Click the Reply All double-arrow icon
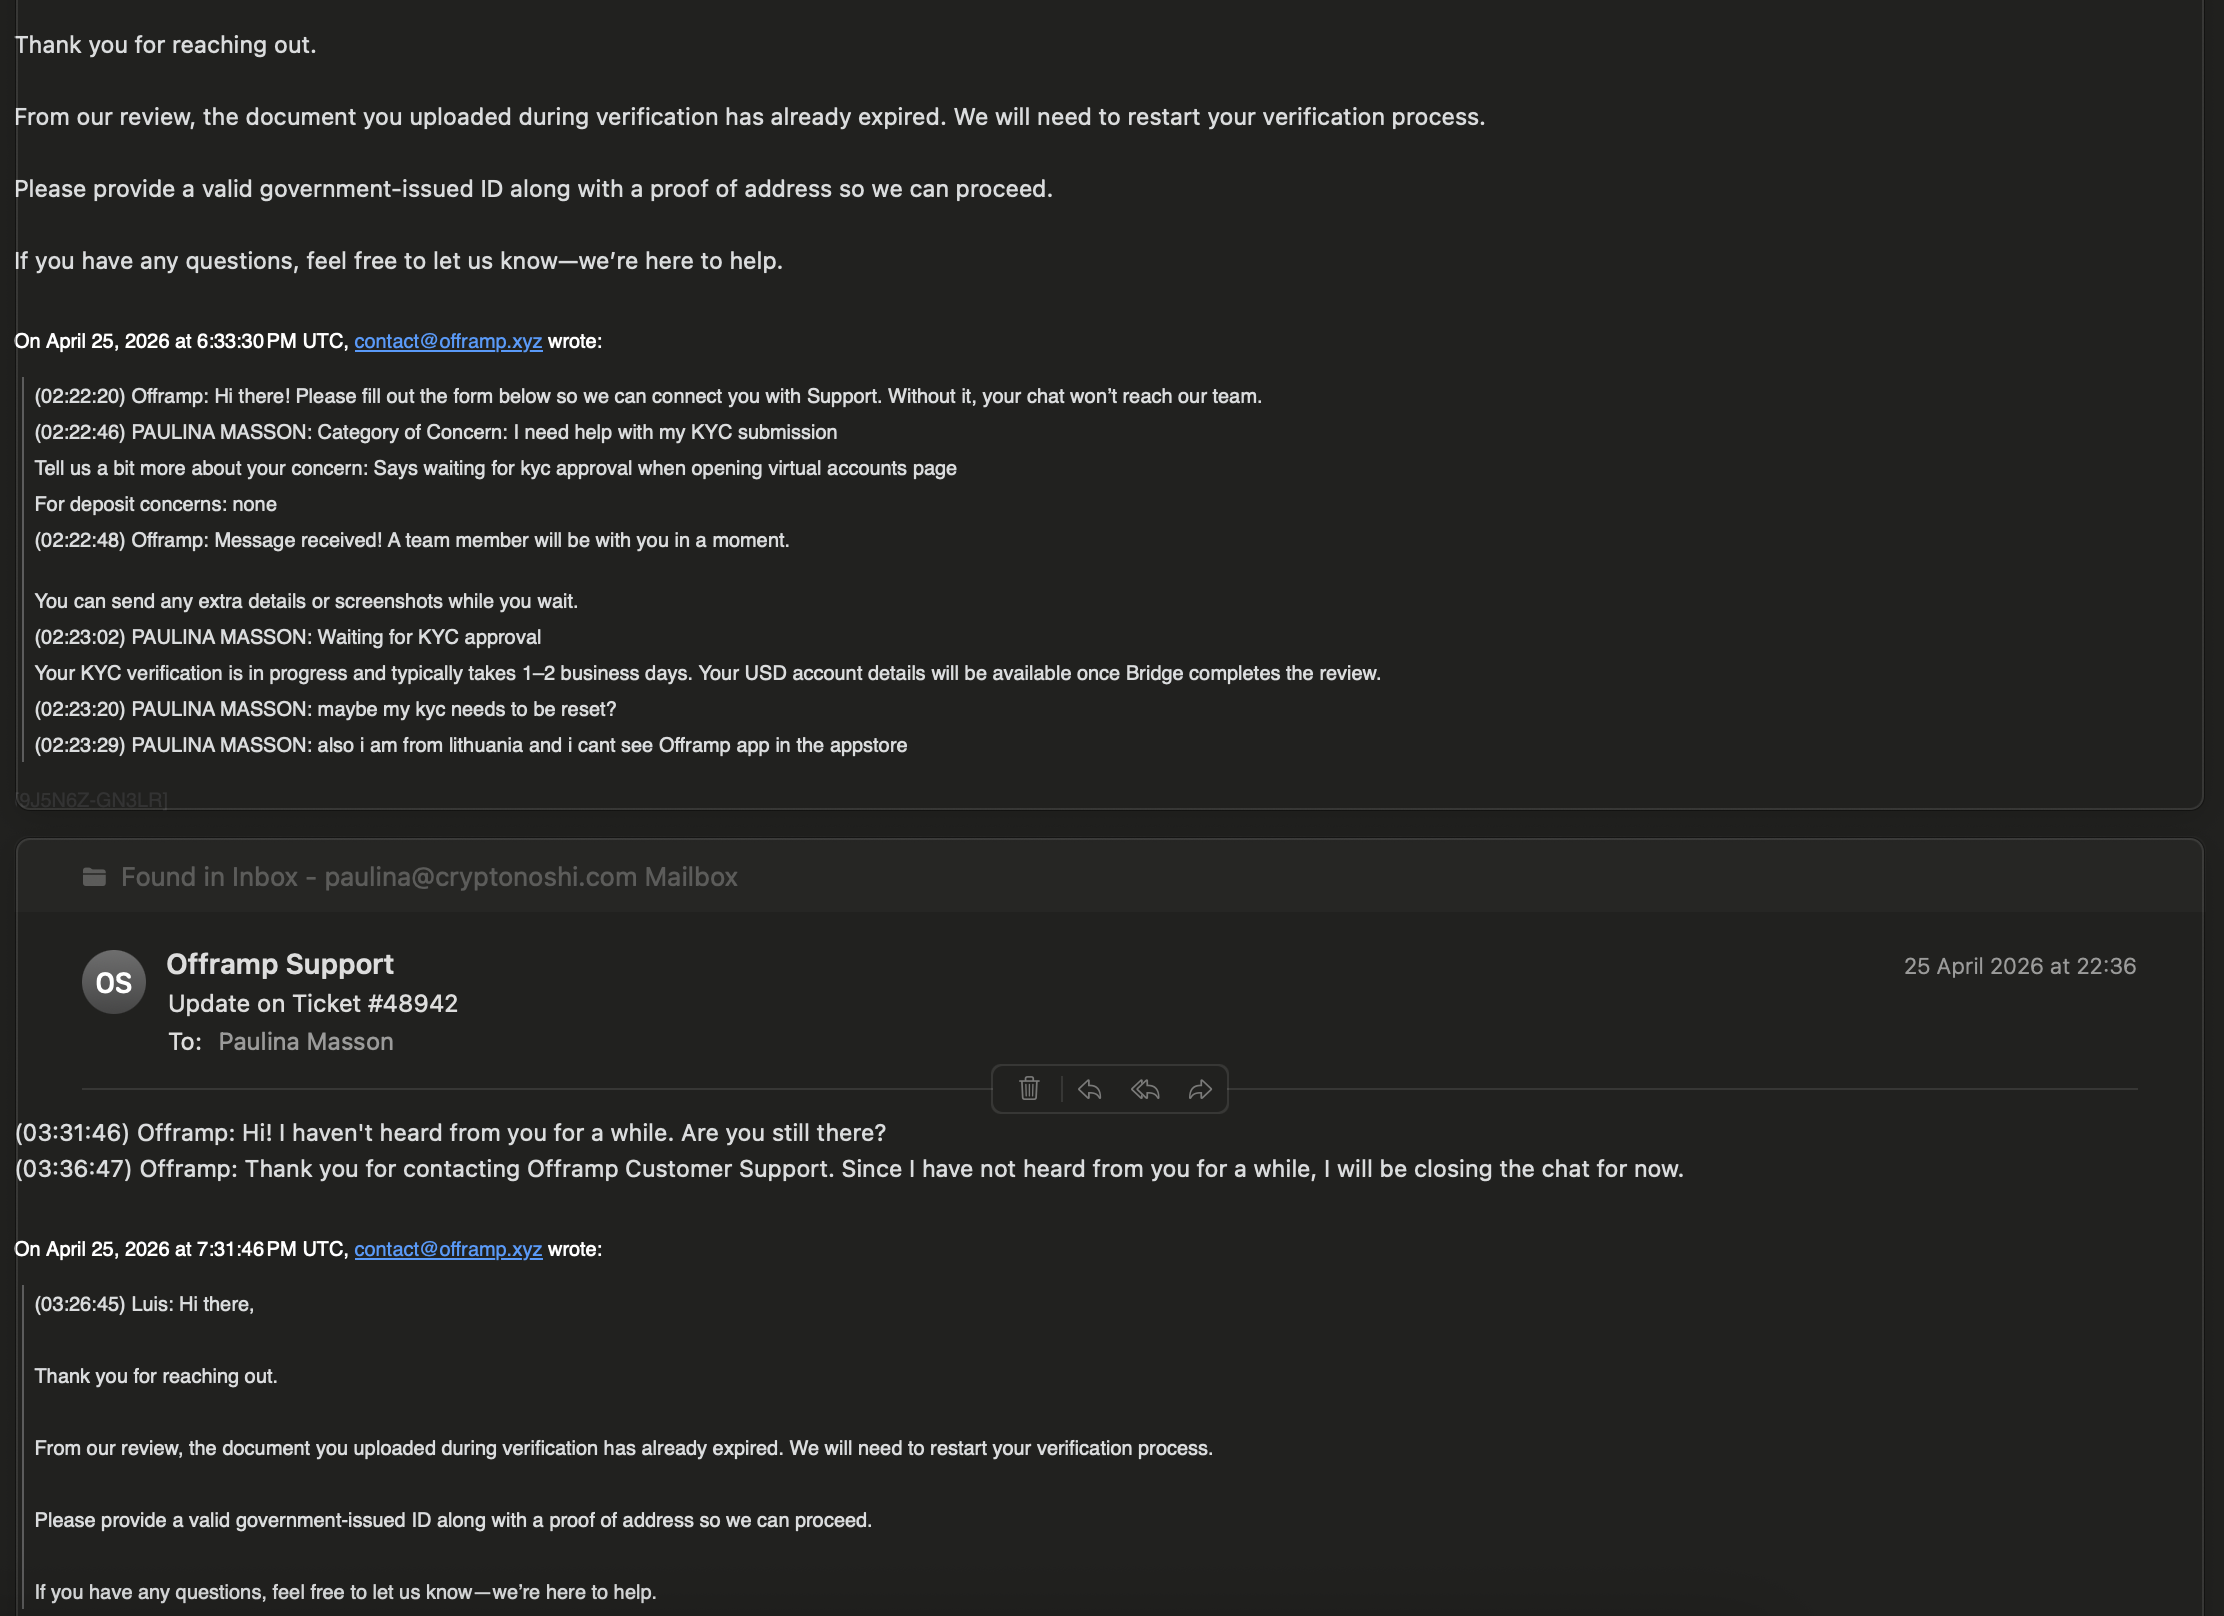Viewport: 2224px width, 1616px height. pos(1145,1089)
